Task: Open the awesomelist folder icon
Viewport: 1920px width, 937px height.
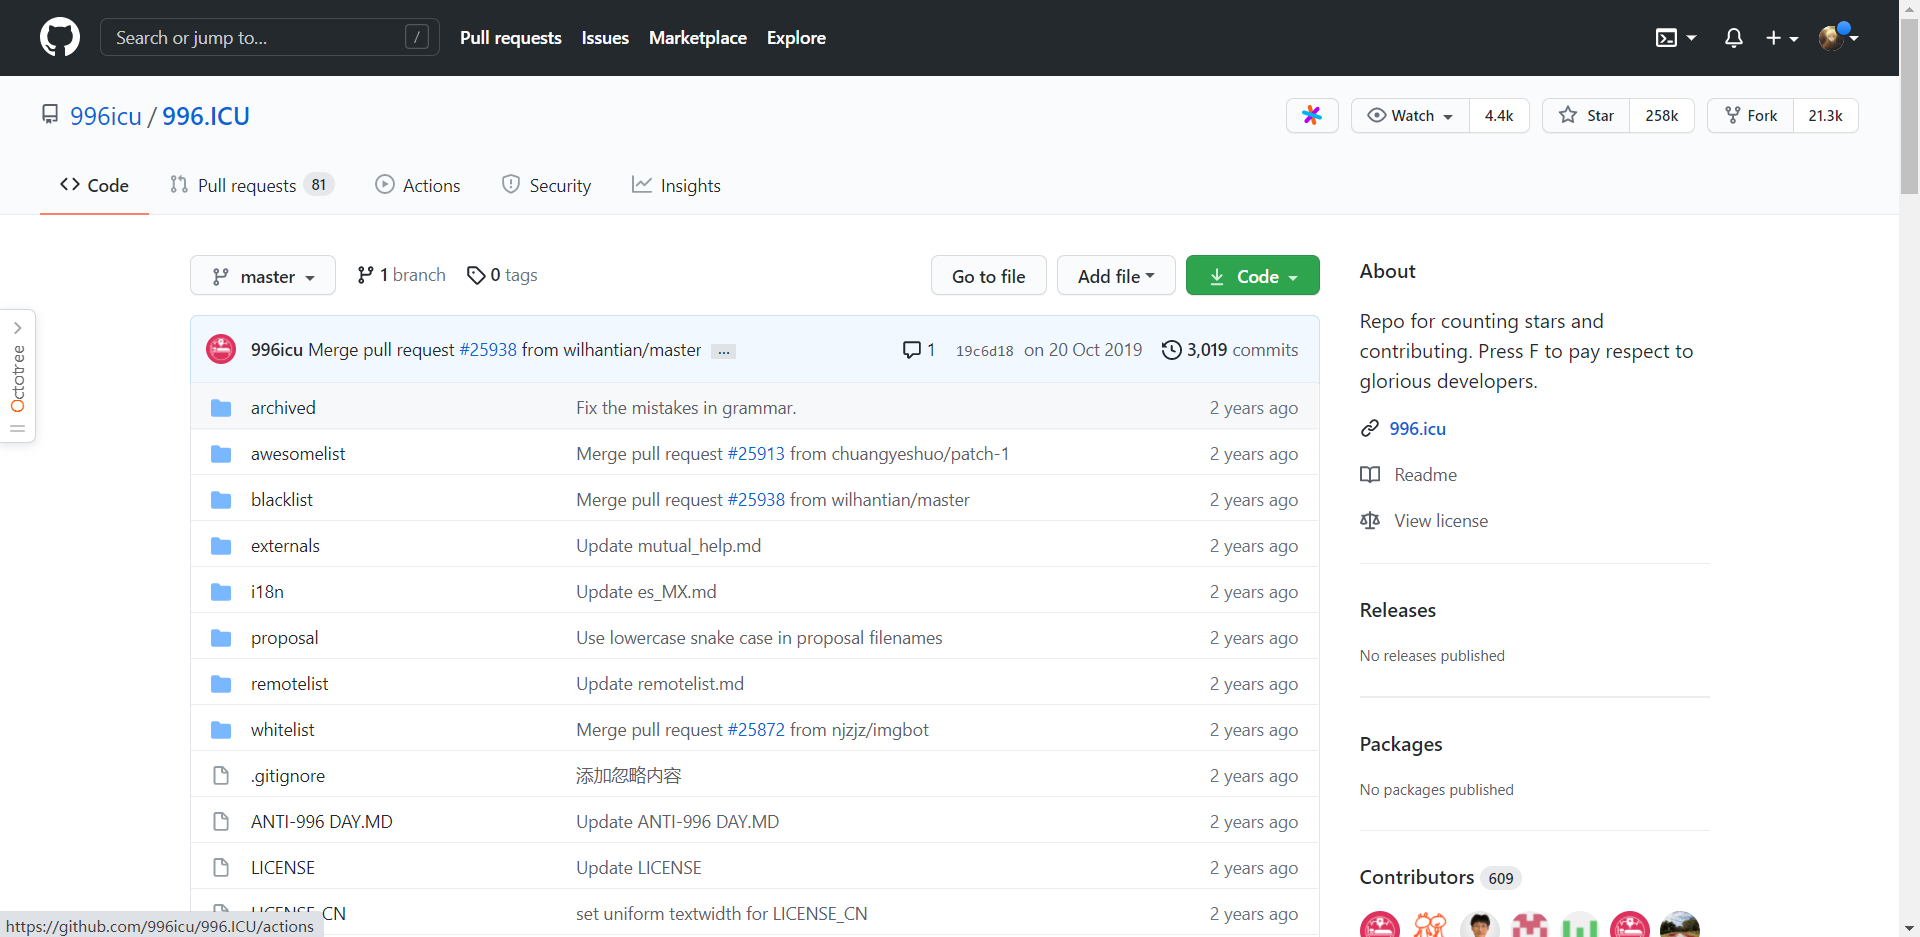Action: (221, 454)
